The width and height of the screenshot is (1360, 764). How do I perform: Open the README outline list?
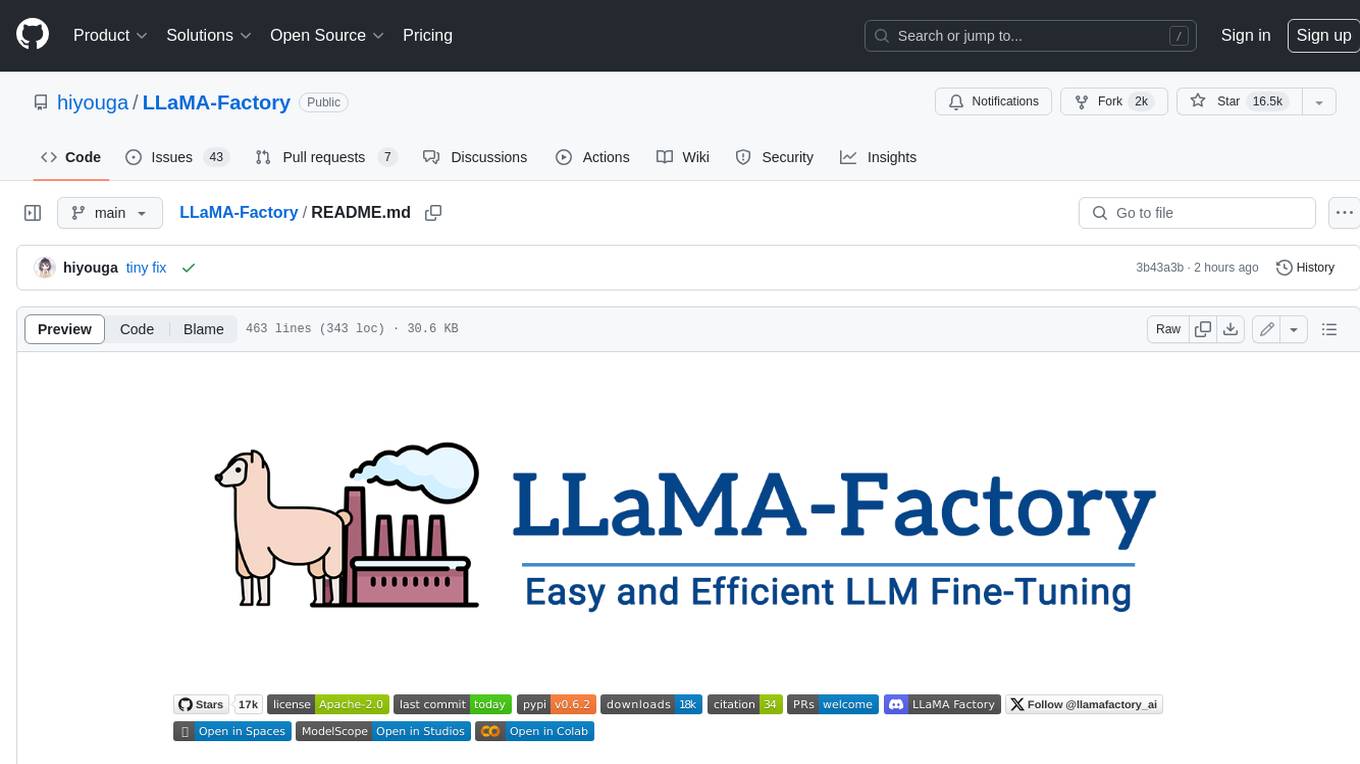tap(1329, 329)
